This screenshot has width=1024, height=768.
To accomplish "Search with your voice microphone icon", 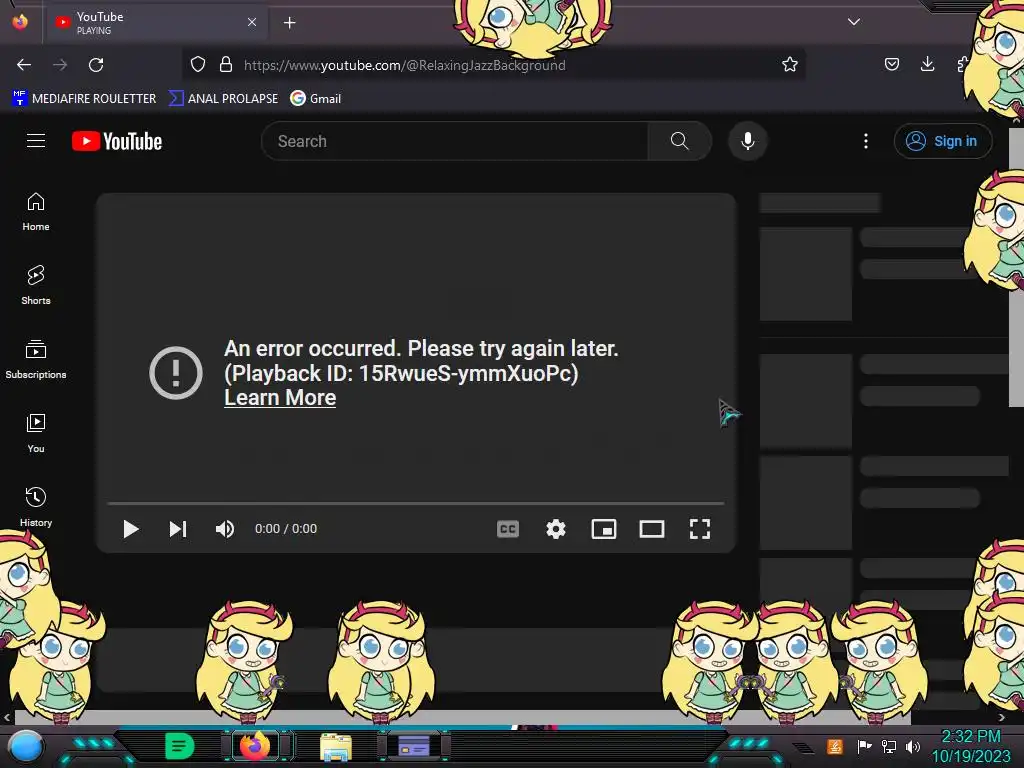I will tap(748, 141).
